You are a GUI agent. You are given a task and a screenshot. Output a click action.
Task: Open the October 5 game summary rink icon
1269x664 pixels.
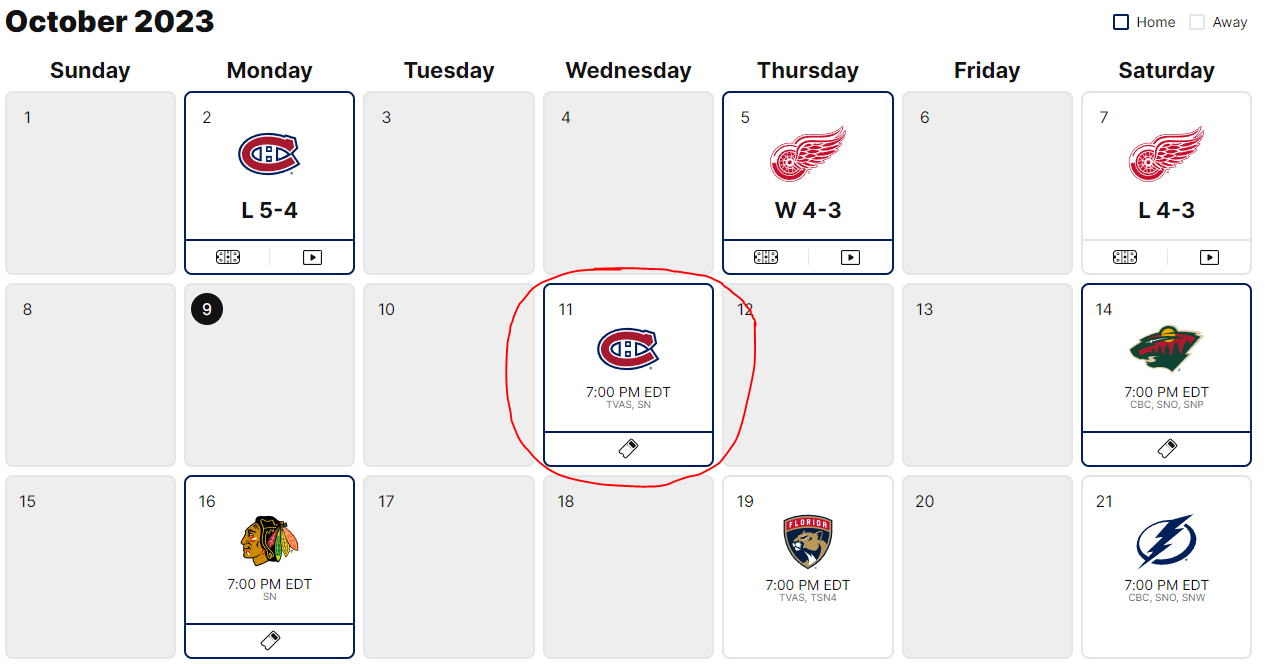tap(766, 257)
